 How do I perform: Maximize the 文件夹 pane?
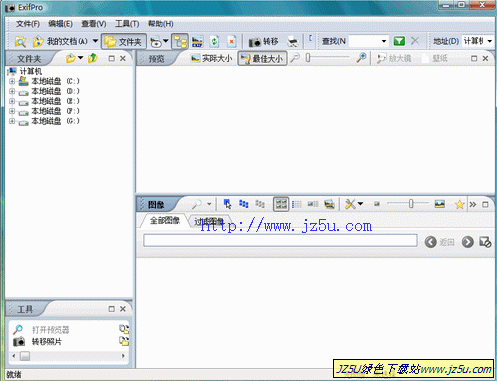pos(112,58)
